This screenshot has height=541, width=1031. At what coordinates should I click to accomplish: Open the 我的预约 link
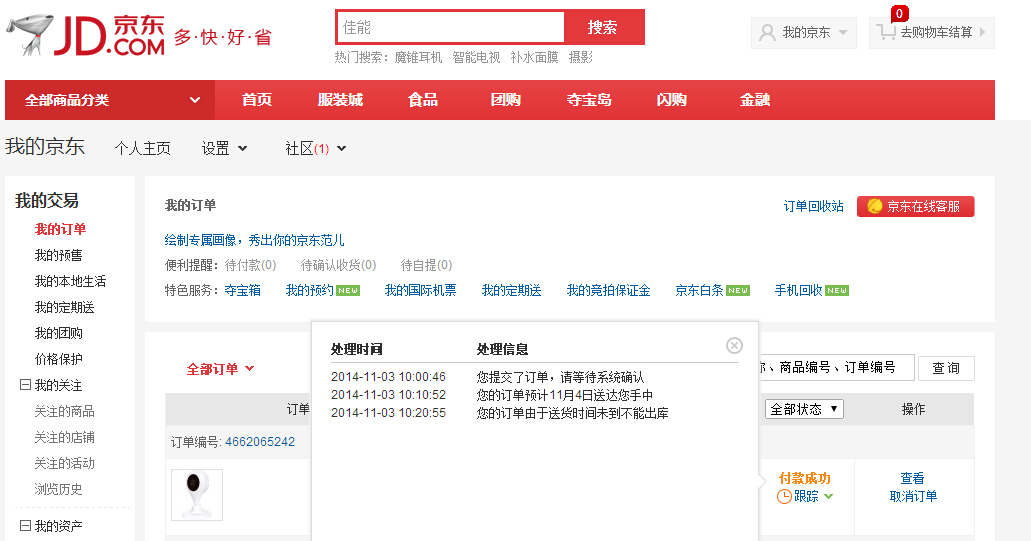[x=310, y=290]
